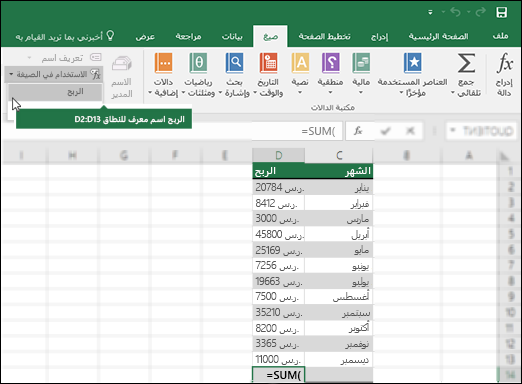The height and width of the screenshot is (384, 522).
Task: Switch to Page Layout tab (تخطيط الصفحة)
Action: [324, 36]
